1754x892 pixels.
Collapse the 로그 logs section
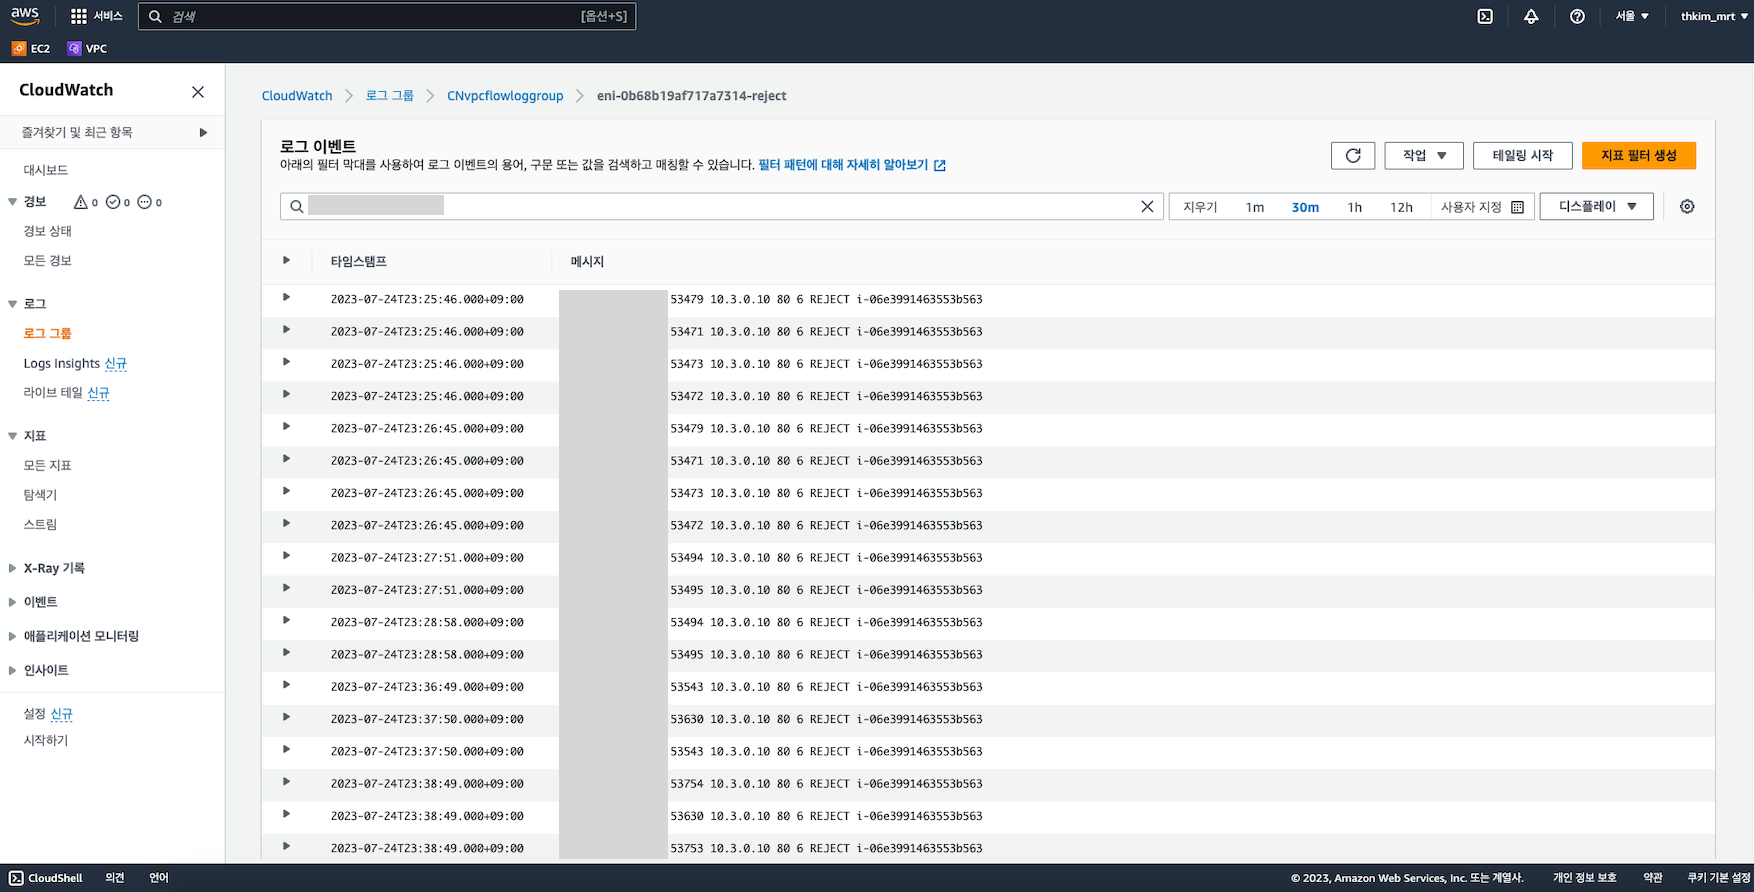pyautogui.click(x=13, y=304)
